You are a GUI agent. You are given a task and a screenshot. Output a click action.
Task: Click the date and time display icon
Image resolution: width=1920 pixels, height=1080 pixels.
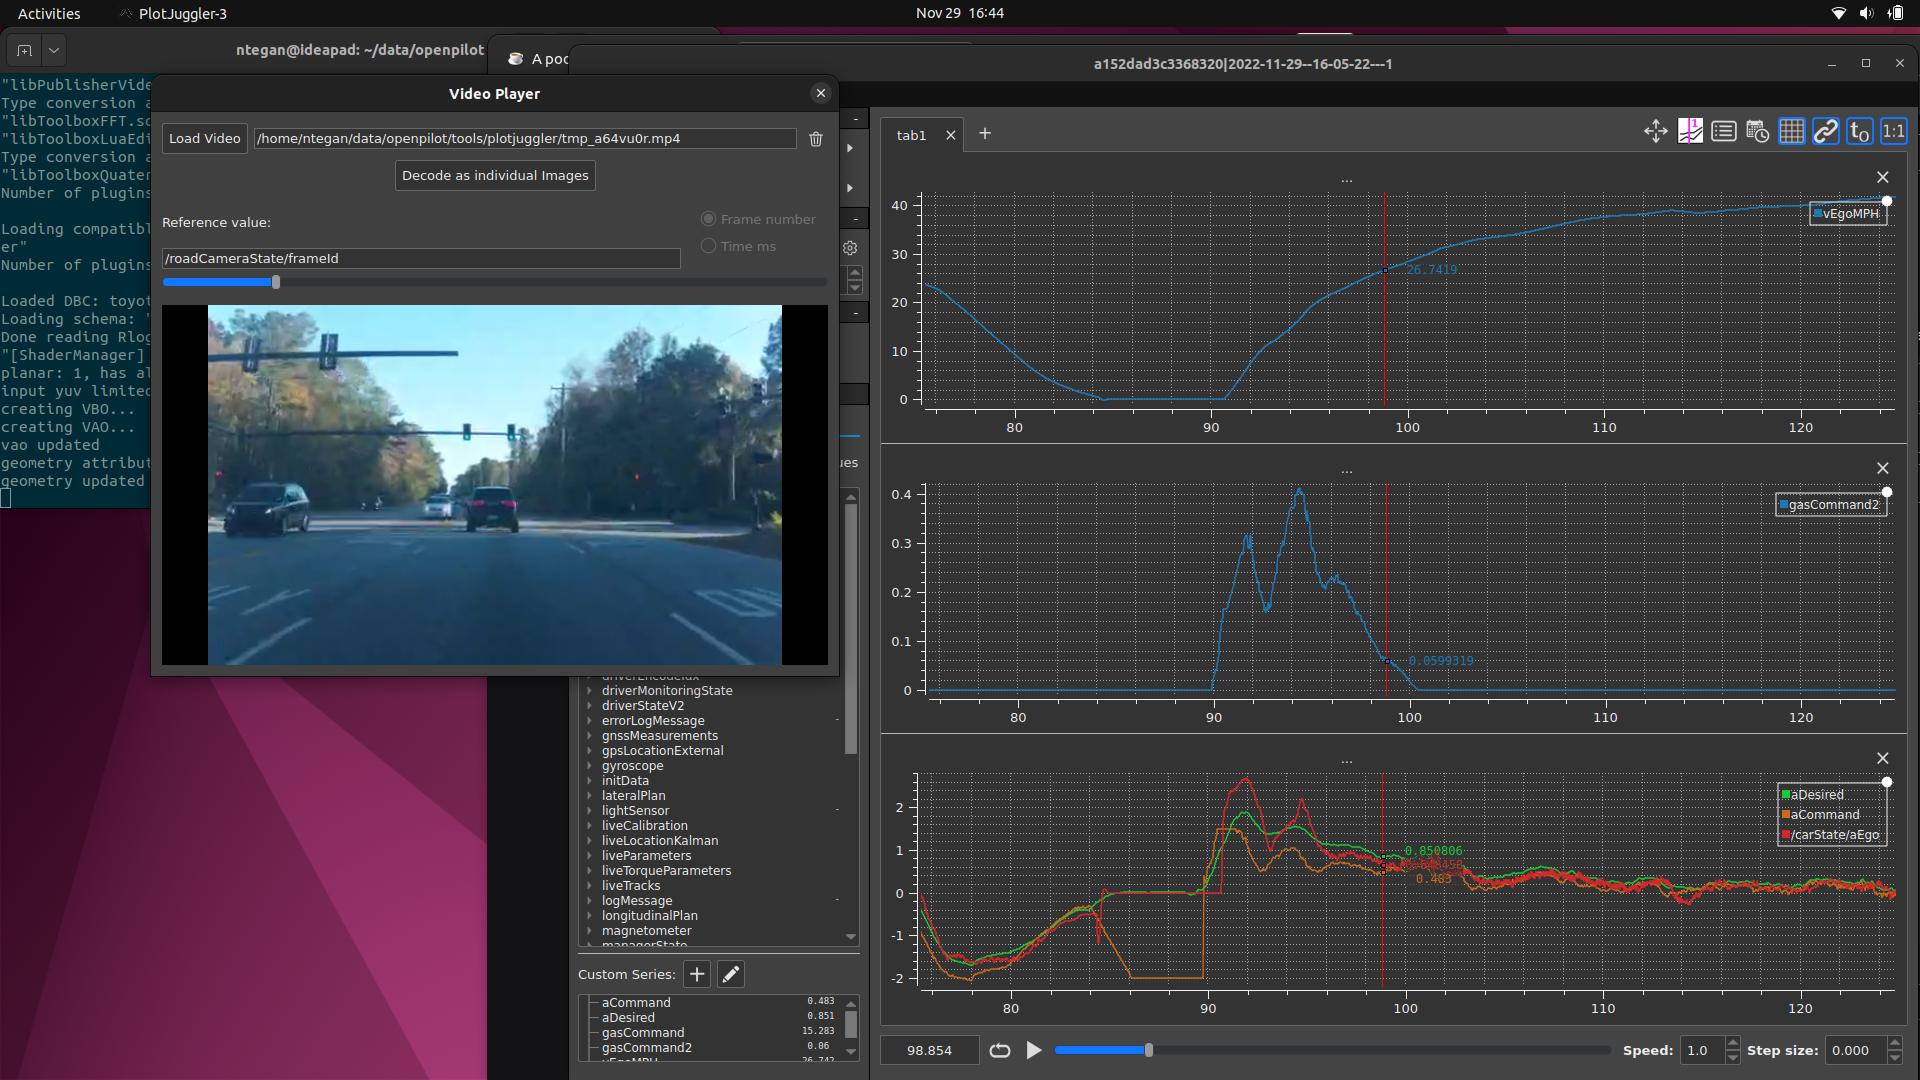[x=1758, y=132]
